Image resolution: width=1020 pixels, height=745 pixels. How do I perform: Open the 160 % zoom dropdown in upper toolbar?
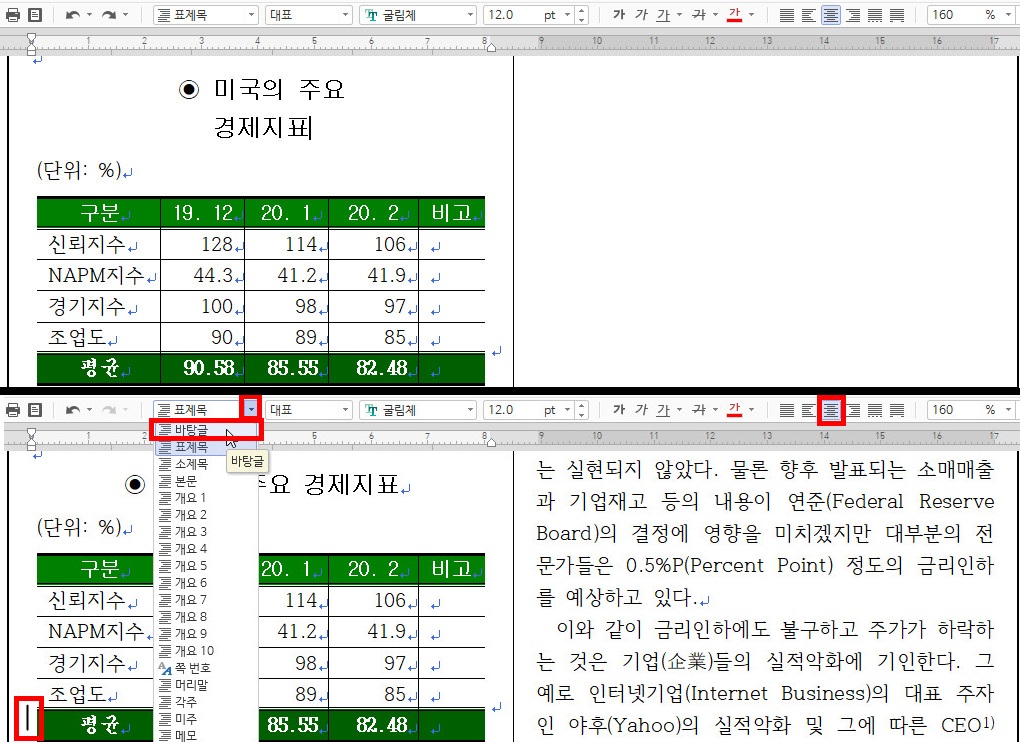pyautogui.click(x=1008, y=15)
